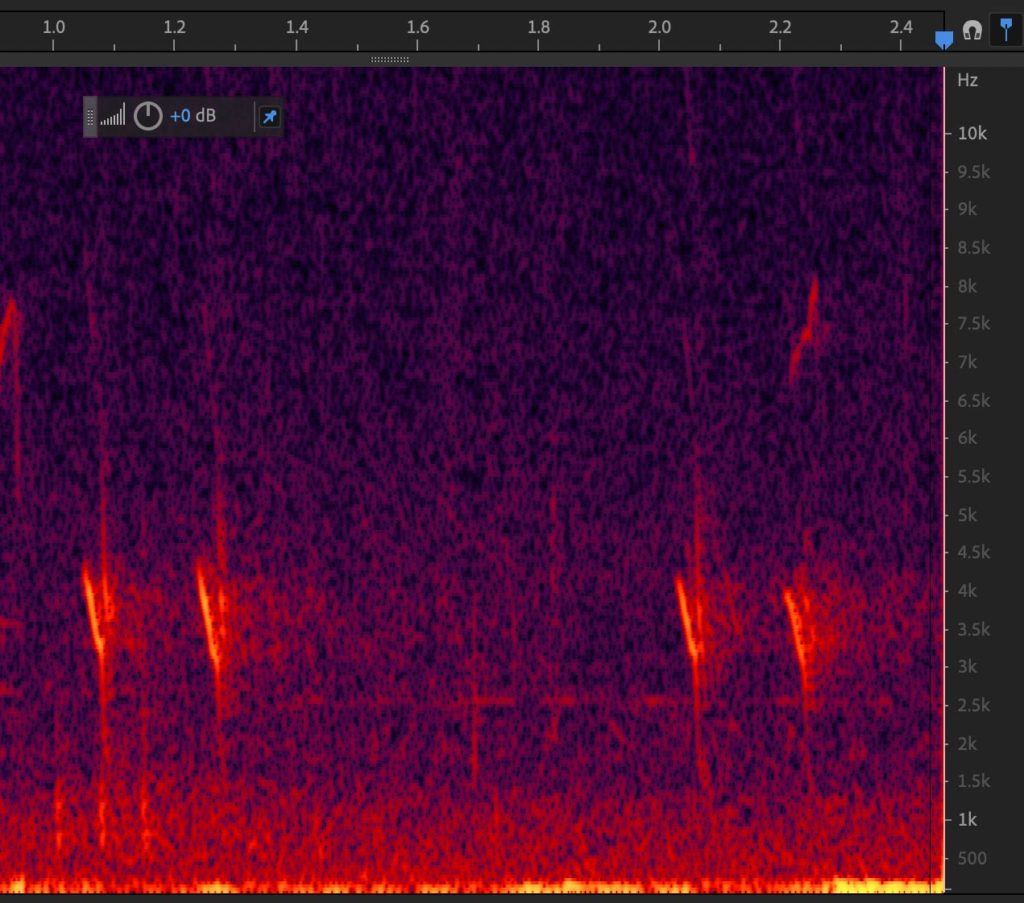Image resolution: width=1024 pixels, height=903 pixels.
Task: Click the 10k label on frequency scale
Action: pos(972,133)
